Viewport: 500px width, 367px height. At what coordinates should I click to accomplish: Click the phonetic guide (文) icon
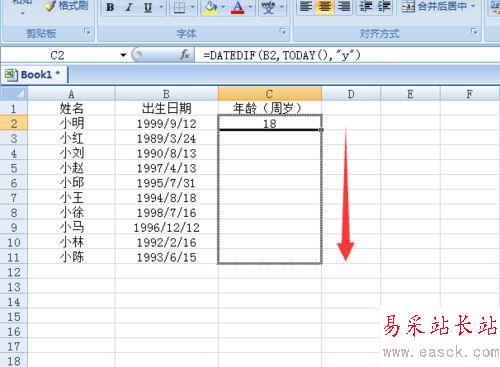point(269,7)
